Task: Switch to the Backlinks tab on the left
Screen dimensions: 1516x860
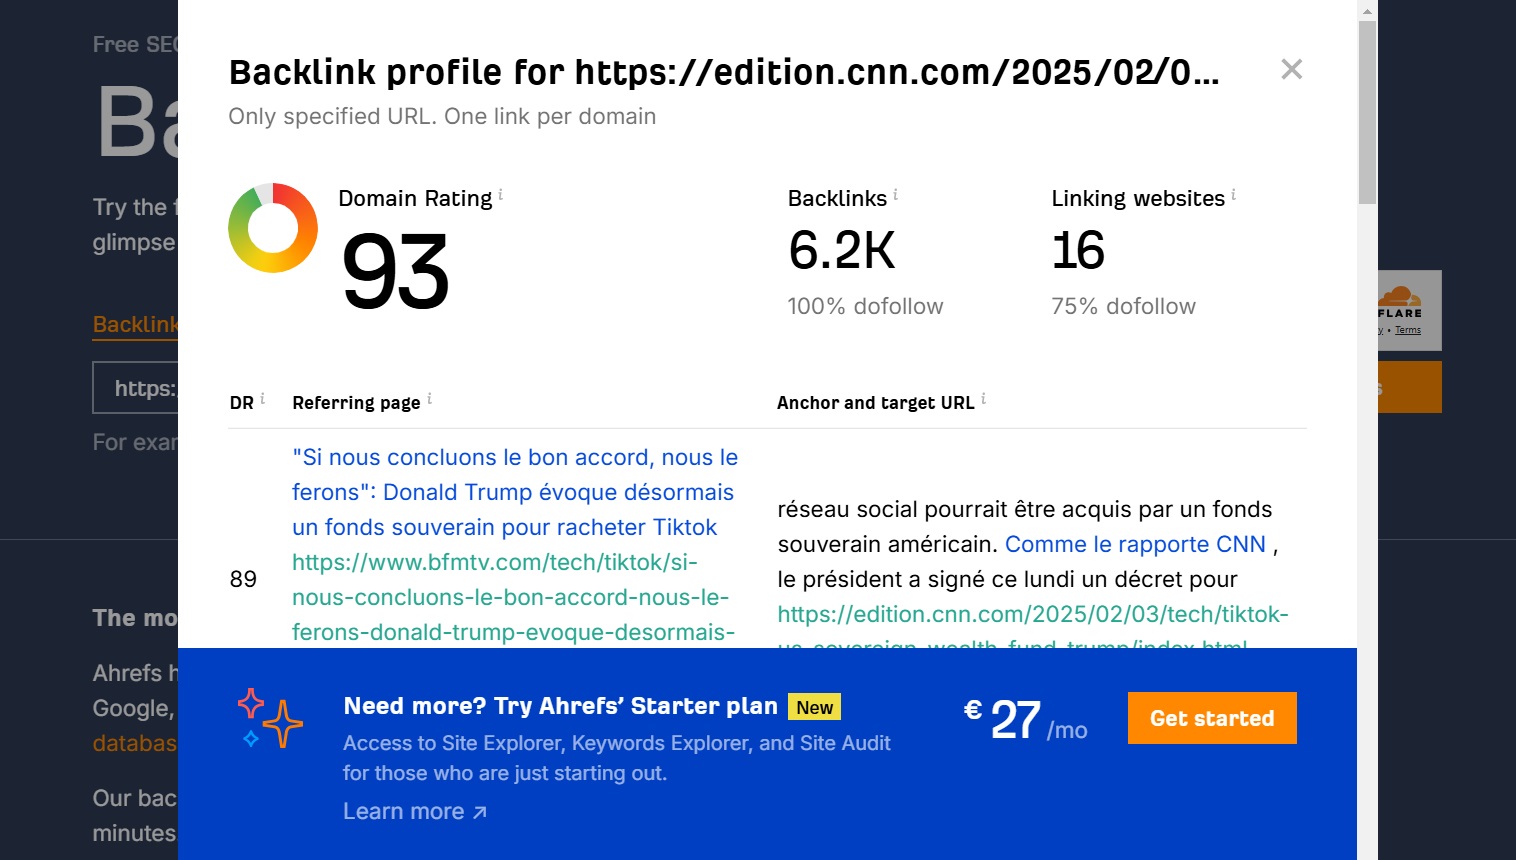Action: (x=134, y=324)
